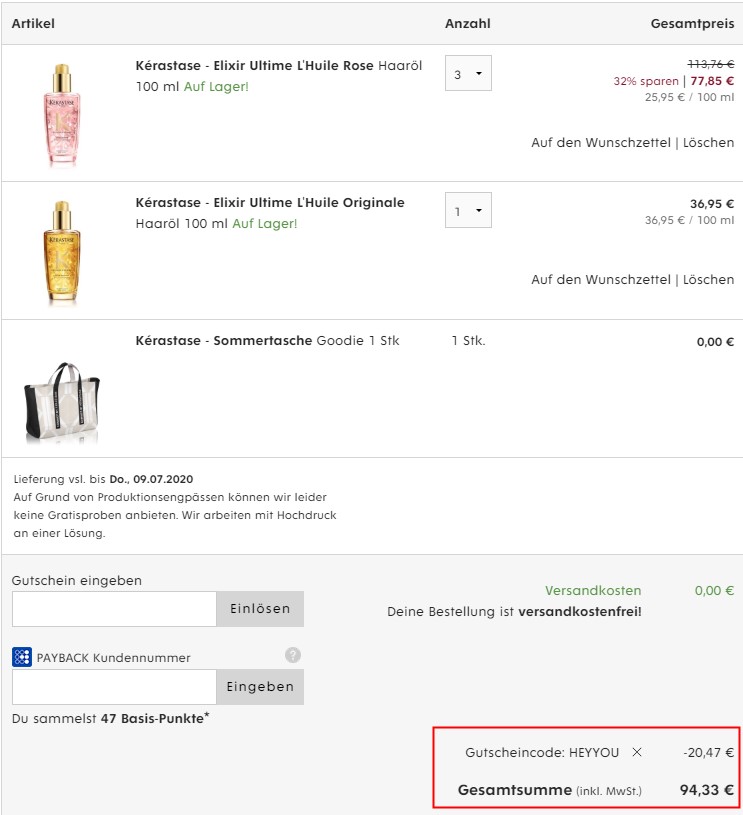
Task: Open the Sommertasche bag thumbnail
Action: pos(62,403)
